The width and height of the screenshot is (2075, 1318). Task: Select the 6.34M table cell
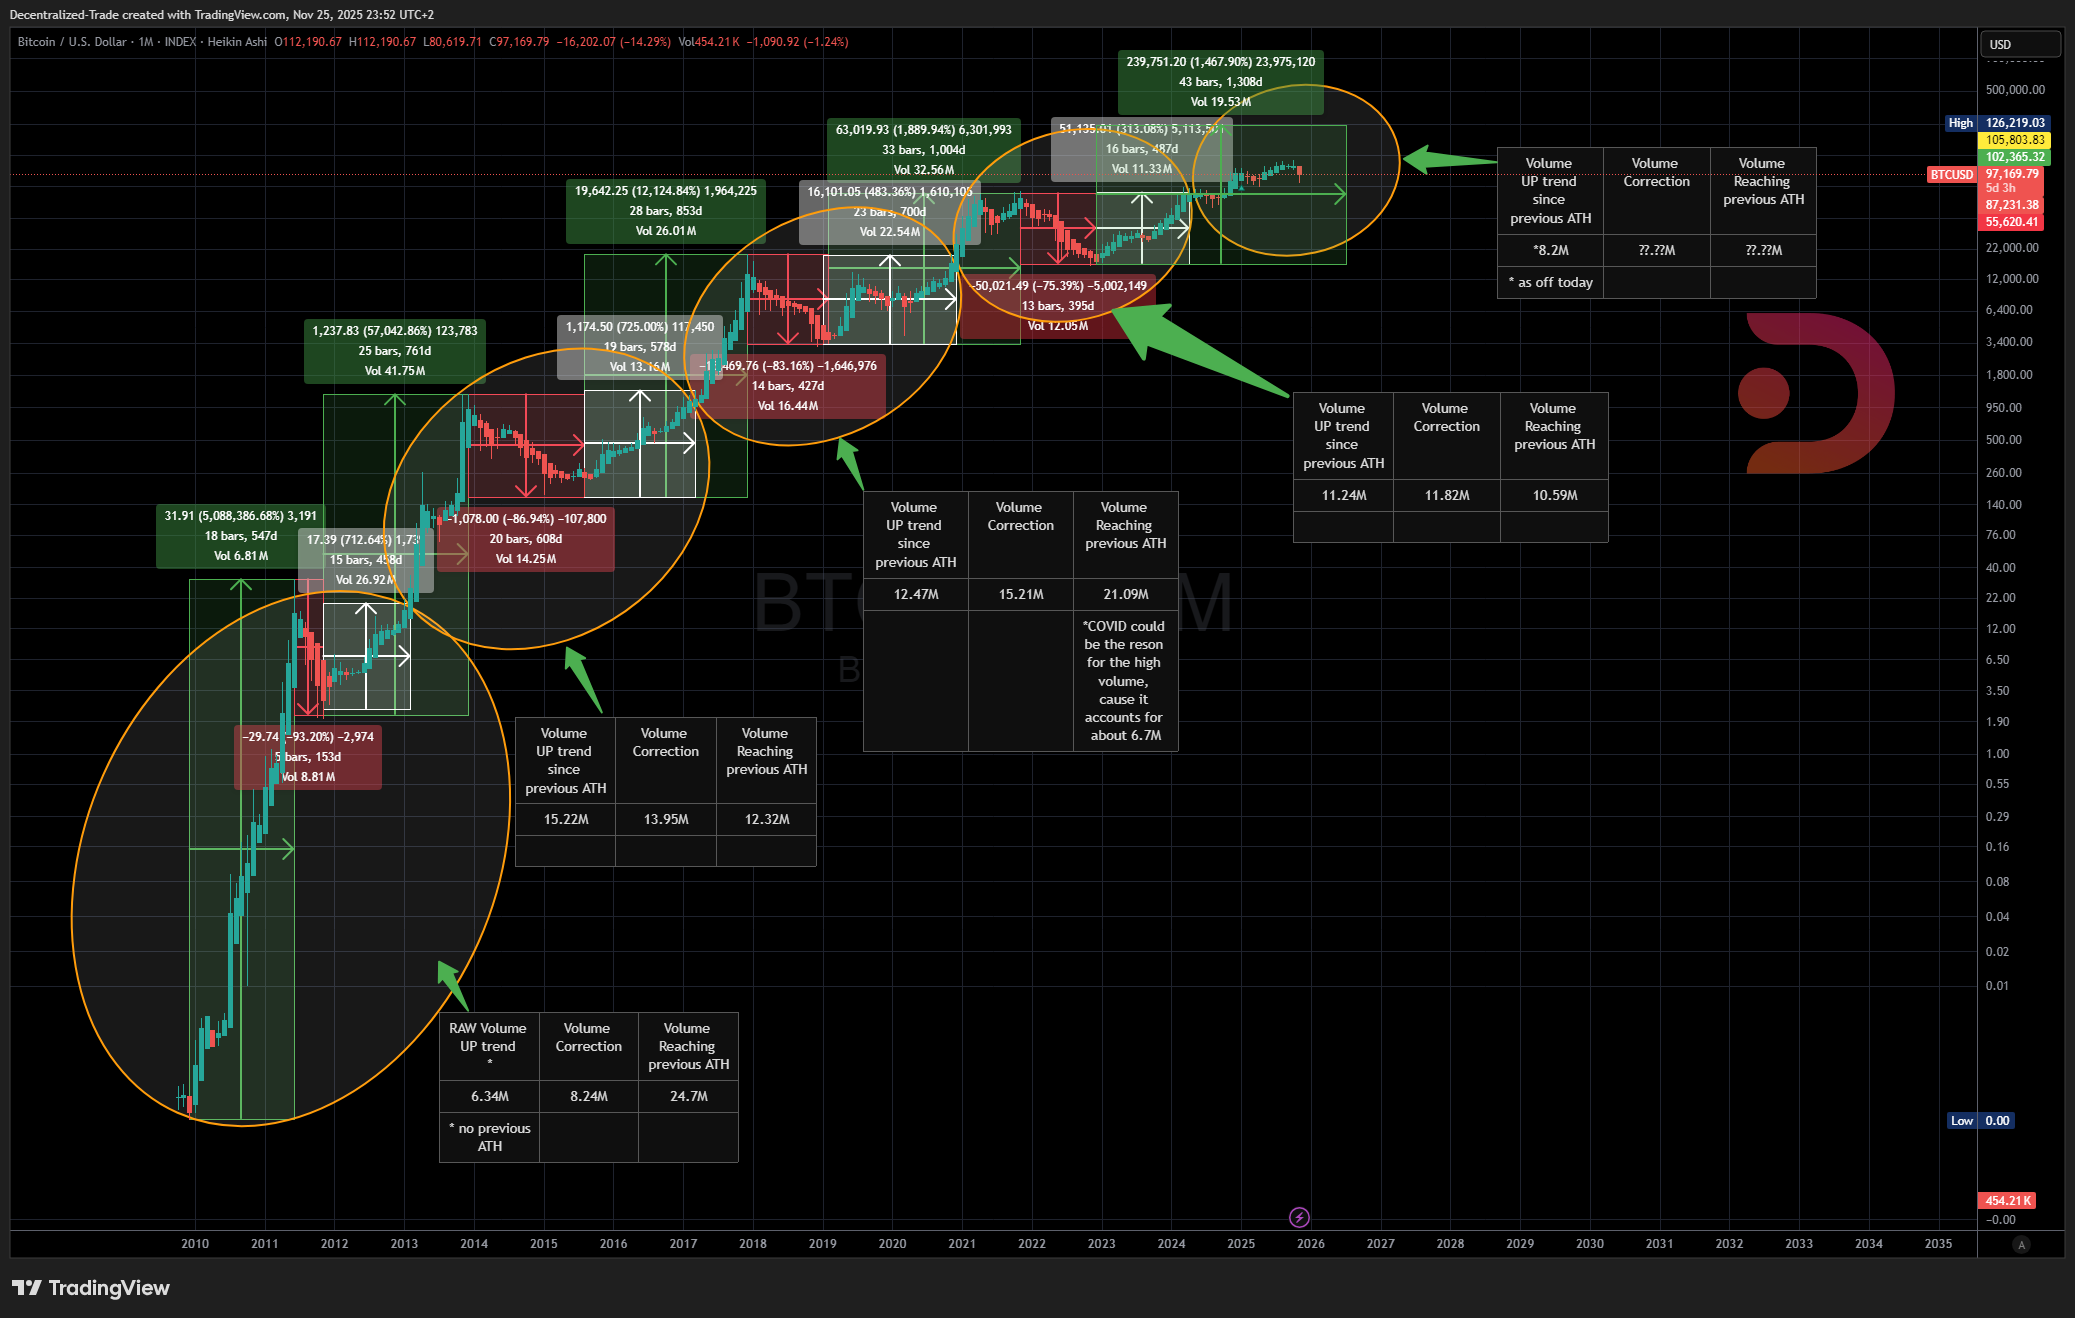(490, 1097)
